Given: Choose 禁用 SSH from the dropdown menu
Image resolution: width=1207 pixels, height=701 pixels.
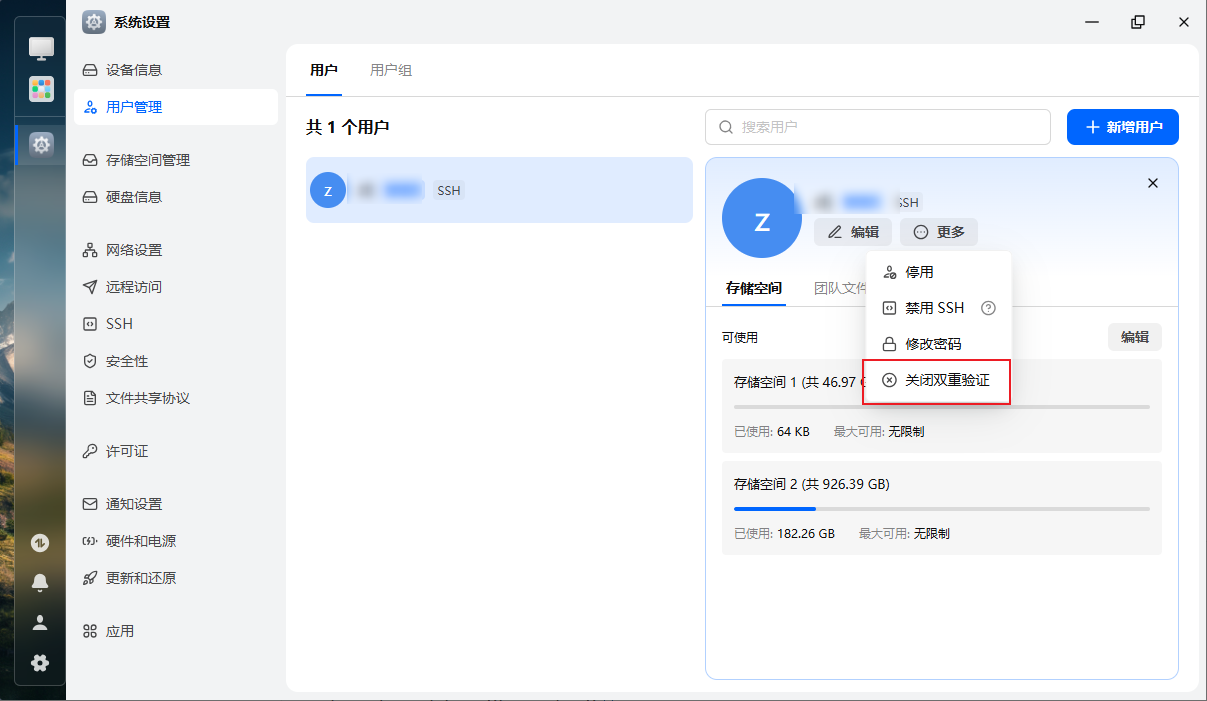Looking at the screenshot, I should [x=934, y=308].
